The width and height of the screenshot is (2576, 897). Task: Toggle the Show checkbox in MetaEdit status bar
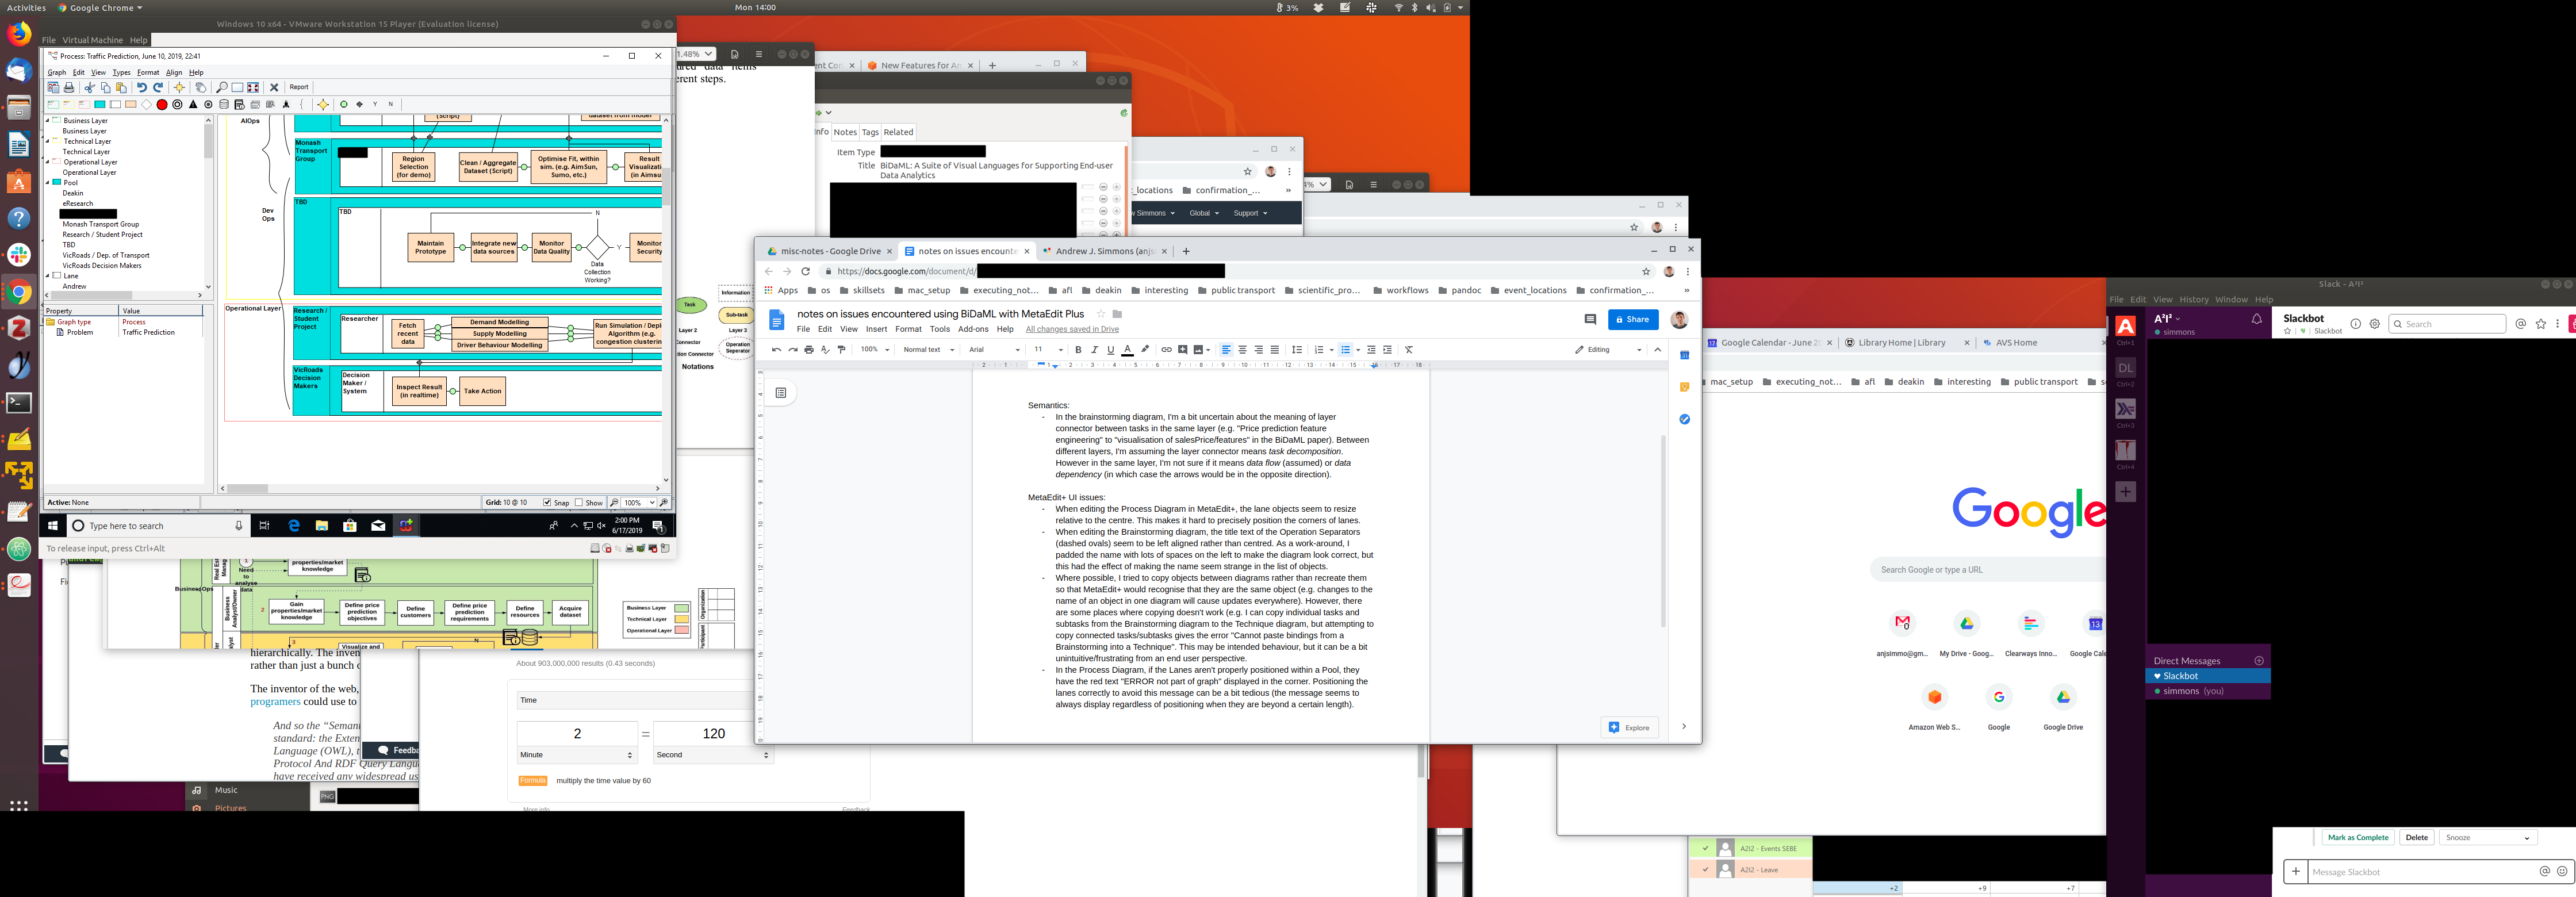pos(579,503)
